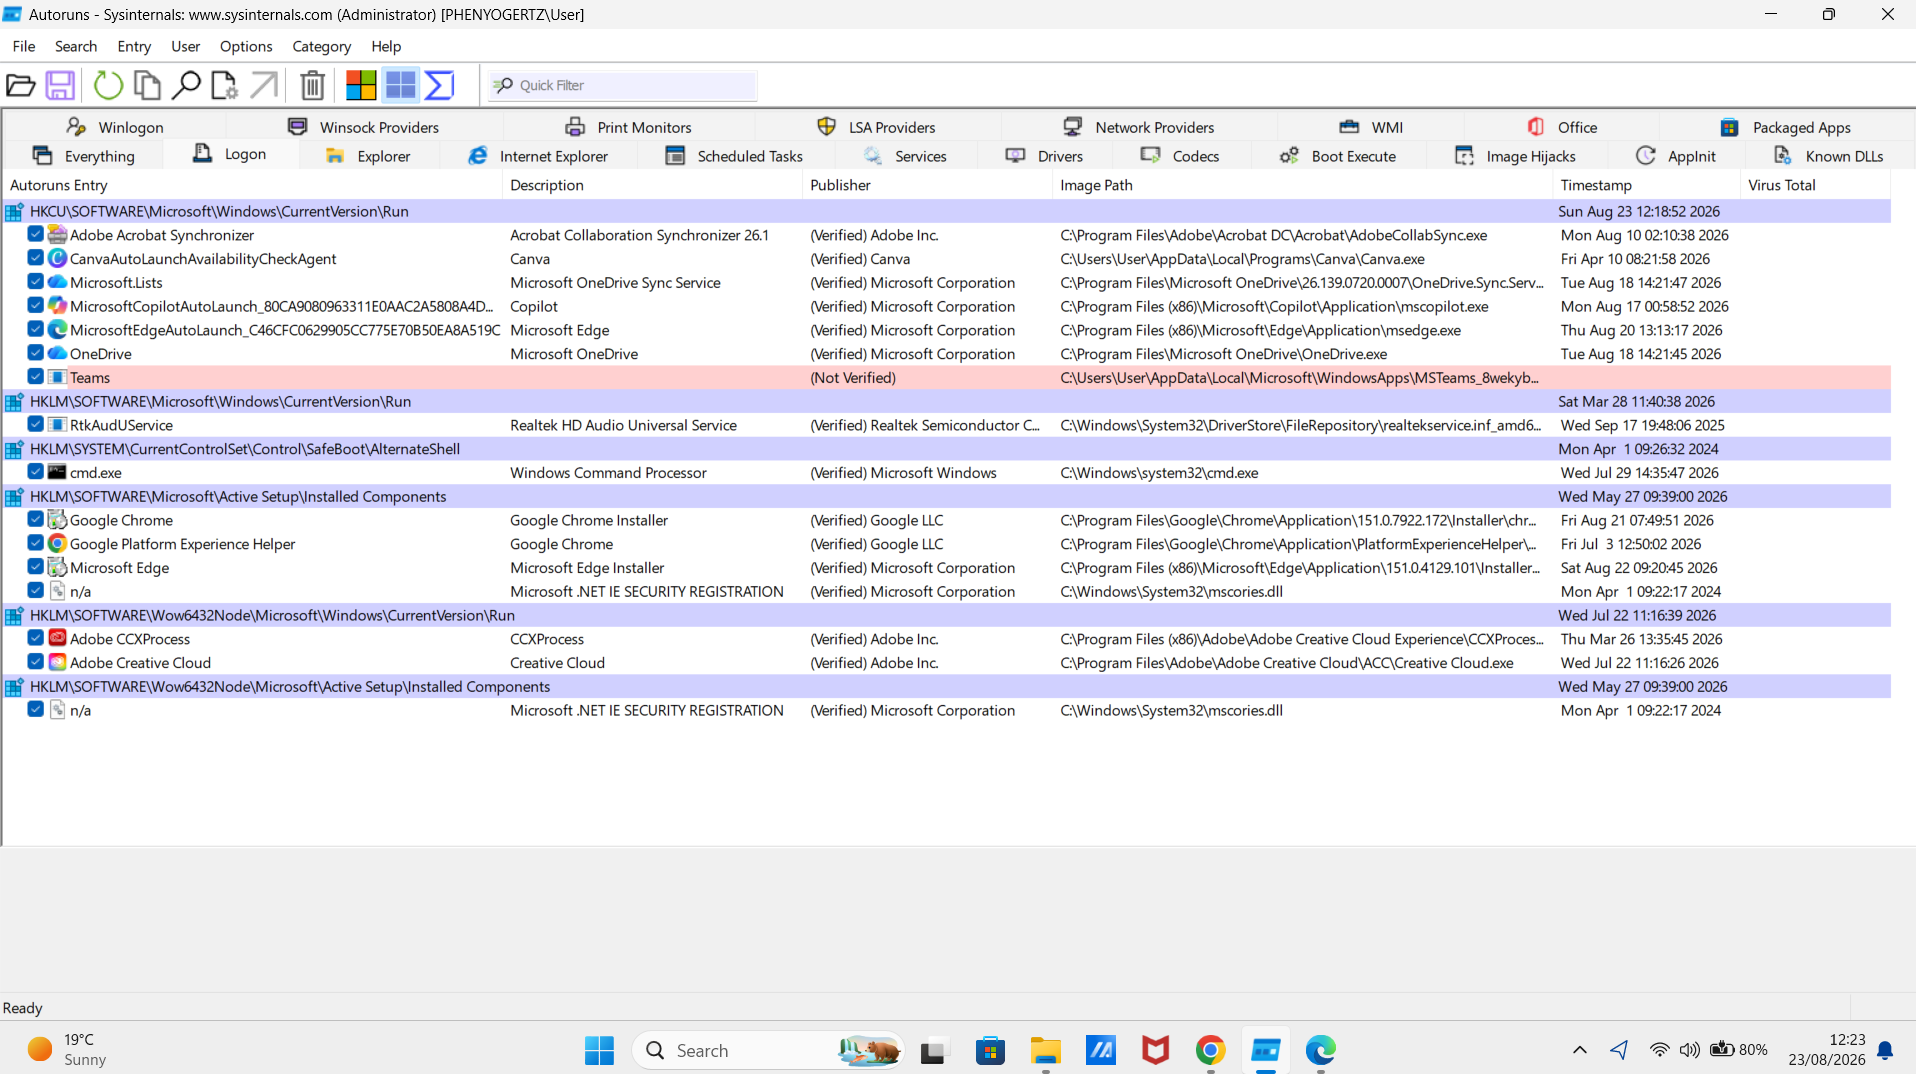Uncheck the RtkAudUService entry
1916x1074 pixels.
pos(35,424)
